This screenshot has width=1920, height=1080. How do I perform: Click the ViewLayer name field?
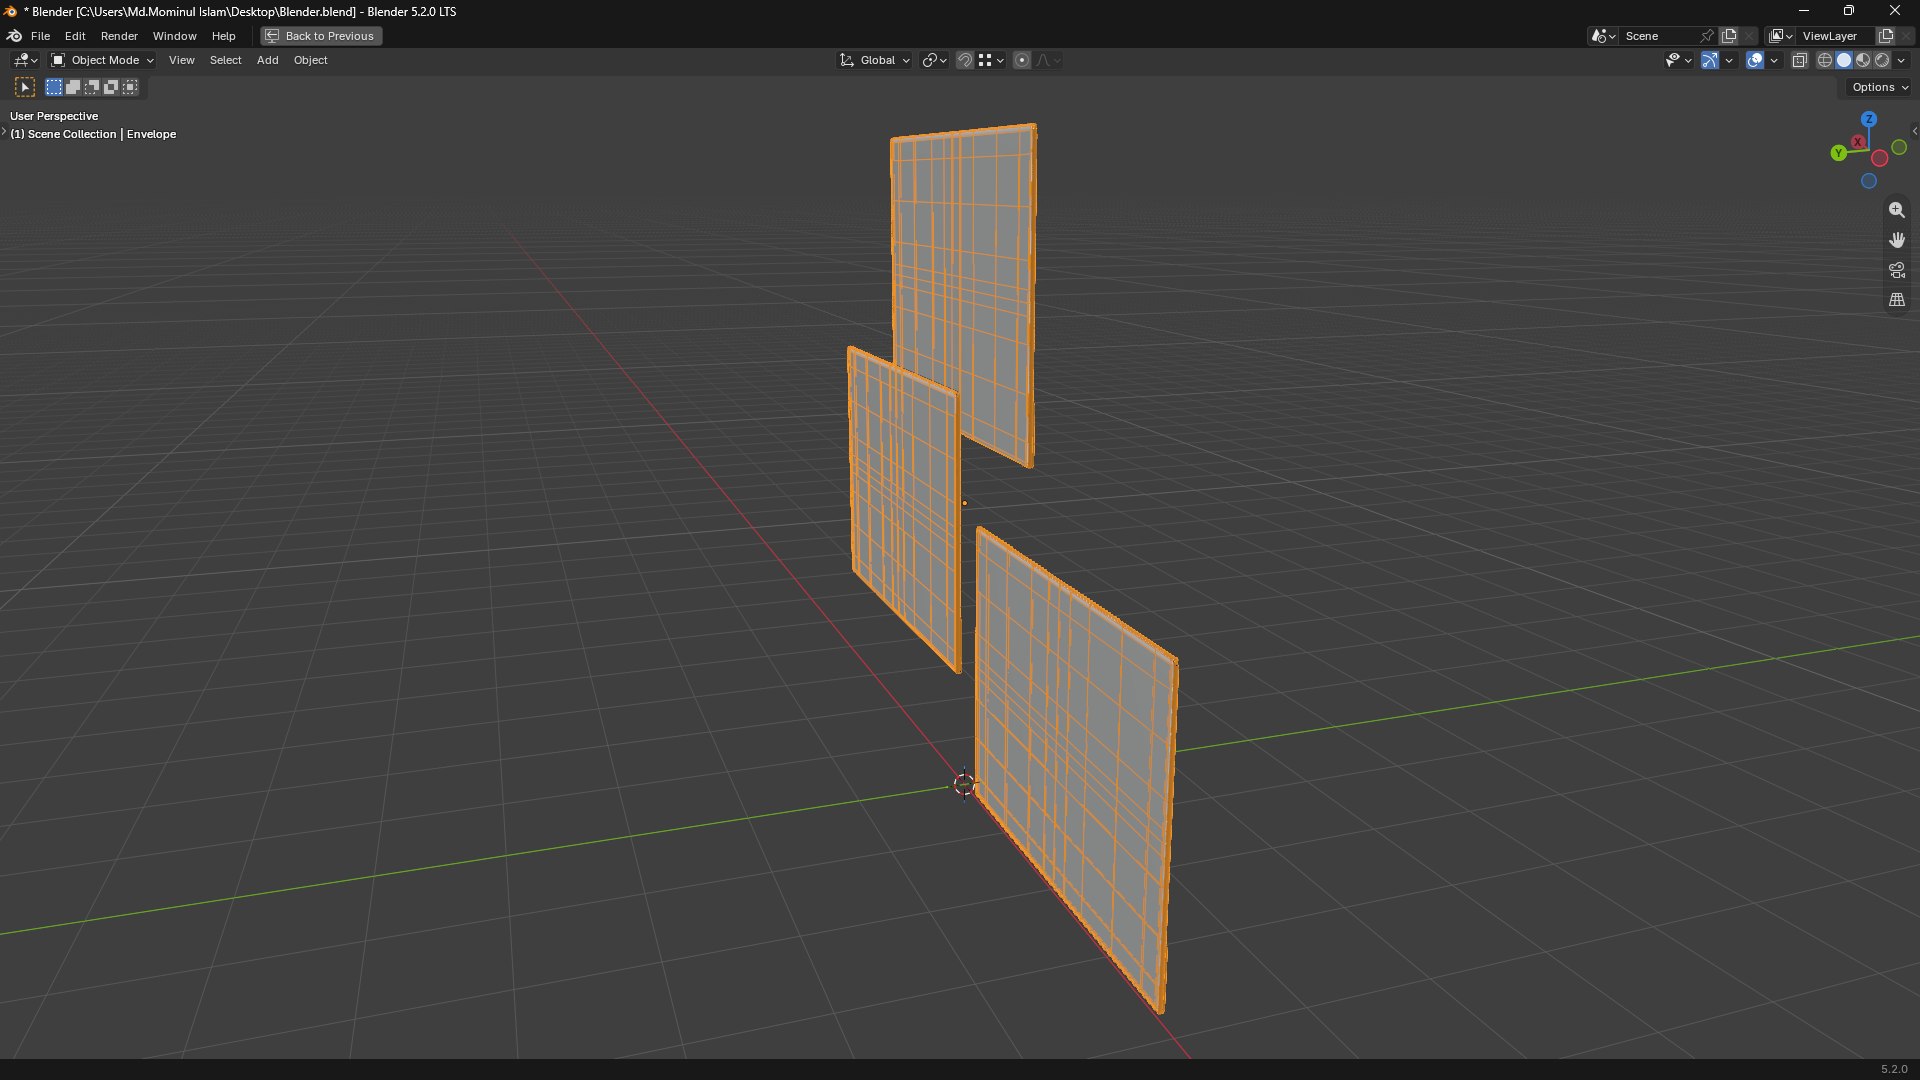pos(1835,36)
